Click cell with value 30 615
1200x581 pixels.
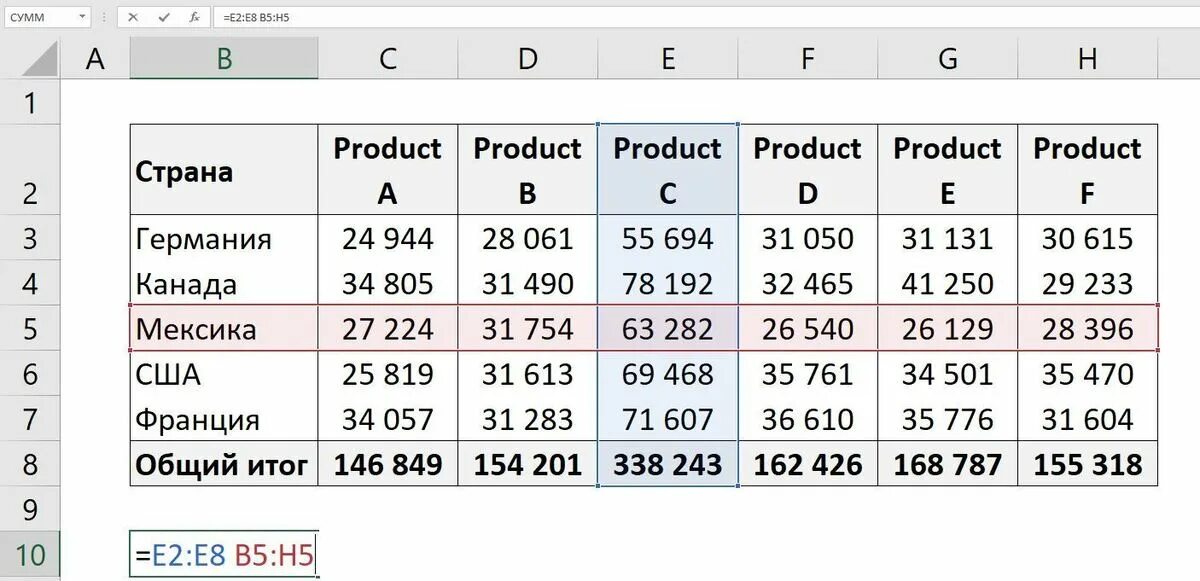1088,238
